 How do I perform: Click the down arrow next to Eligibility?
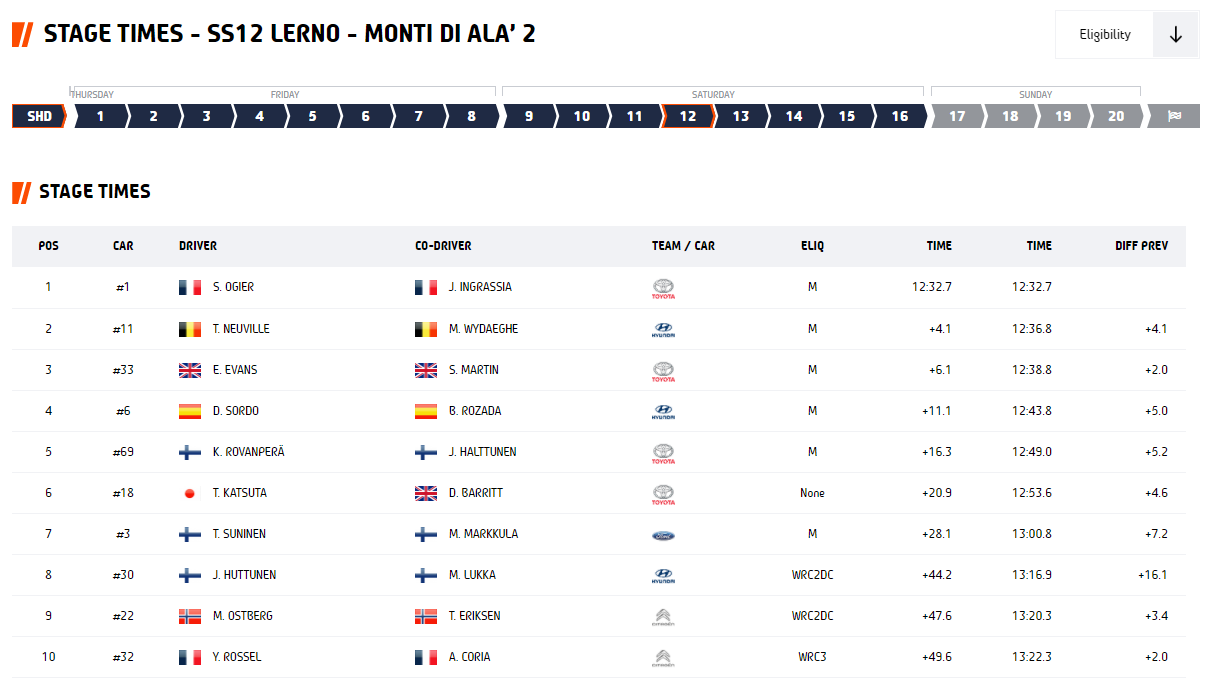coord(1176,35)
